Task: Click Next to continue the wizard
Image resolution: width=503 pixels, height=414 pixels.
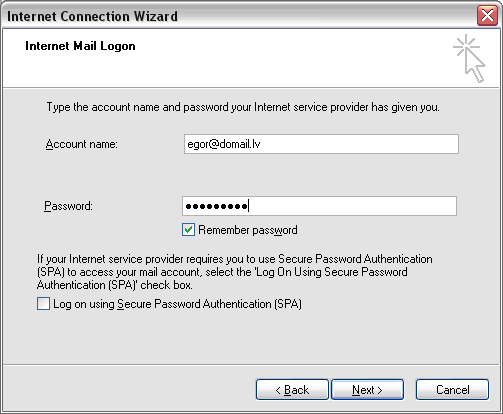Action: (367, 389)
